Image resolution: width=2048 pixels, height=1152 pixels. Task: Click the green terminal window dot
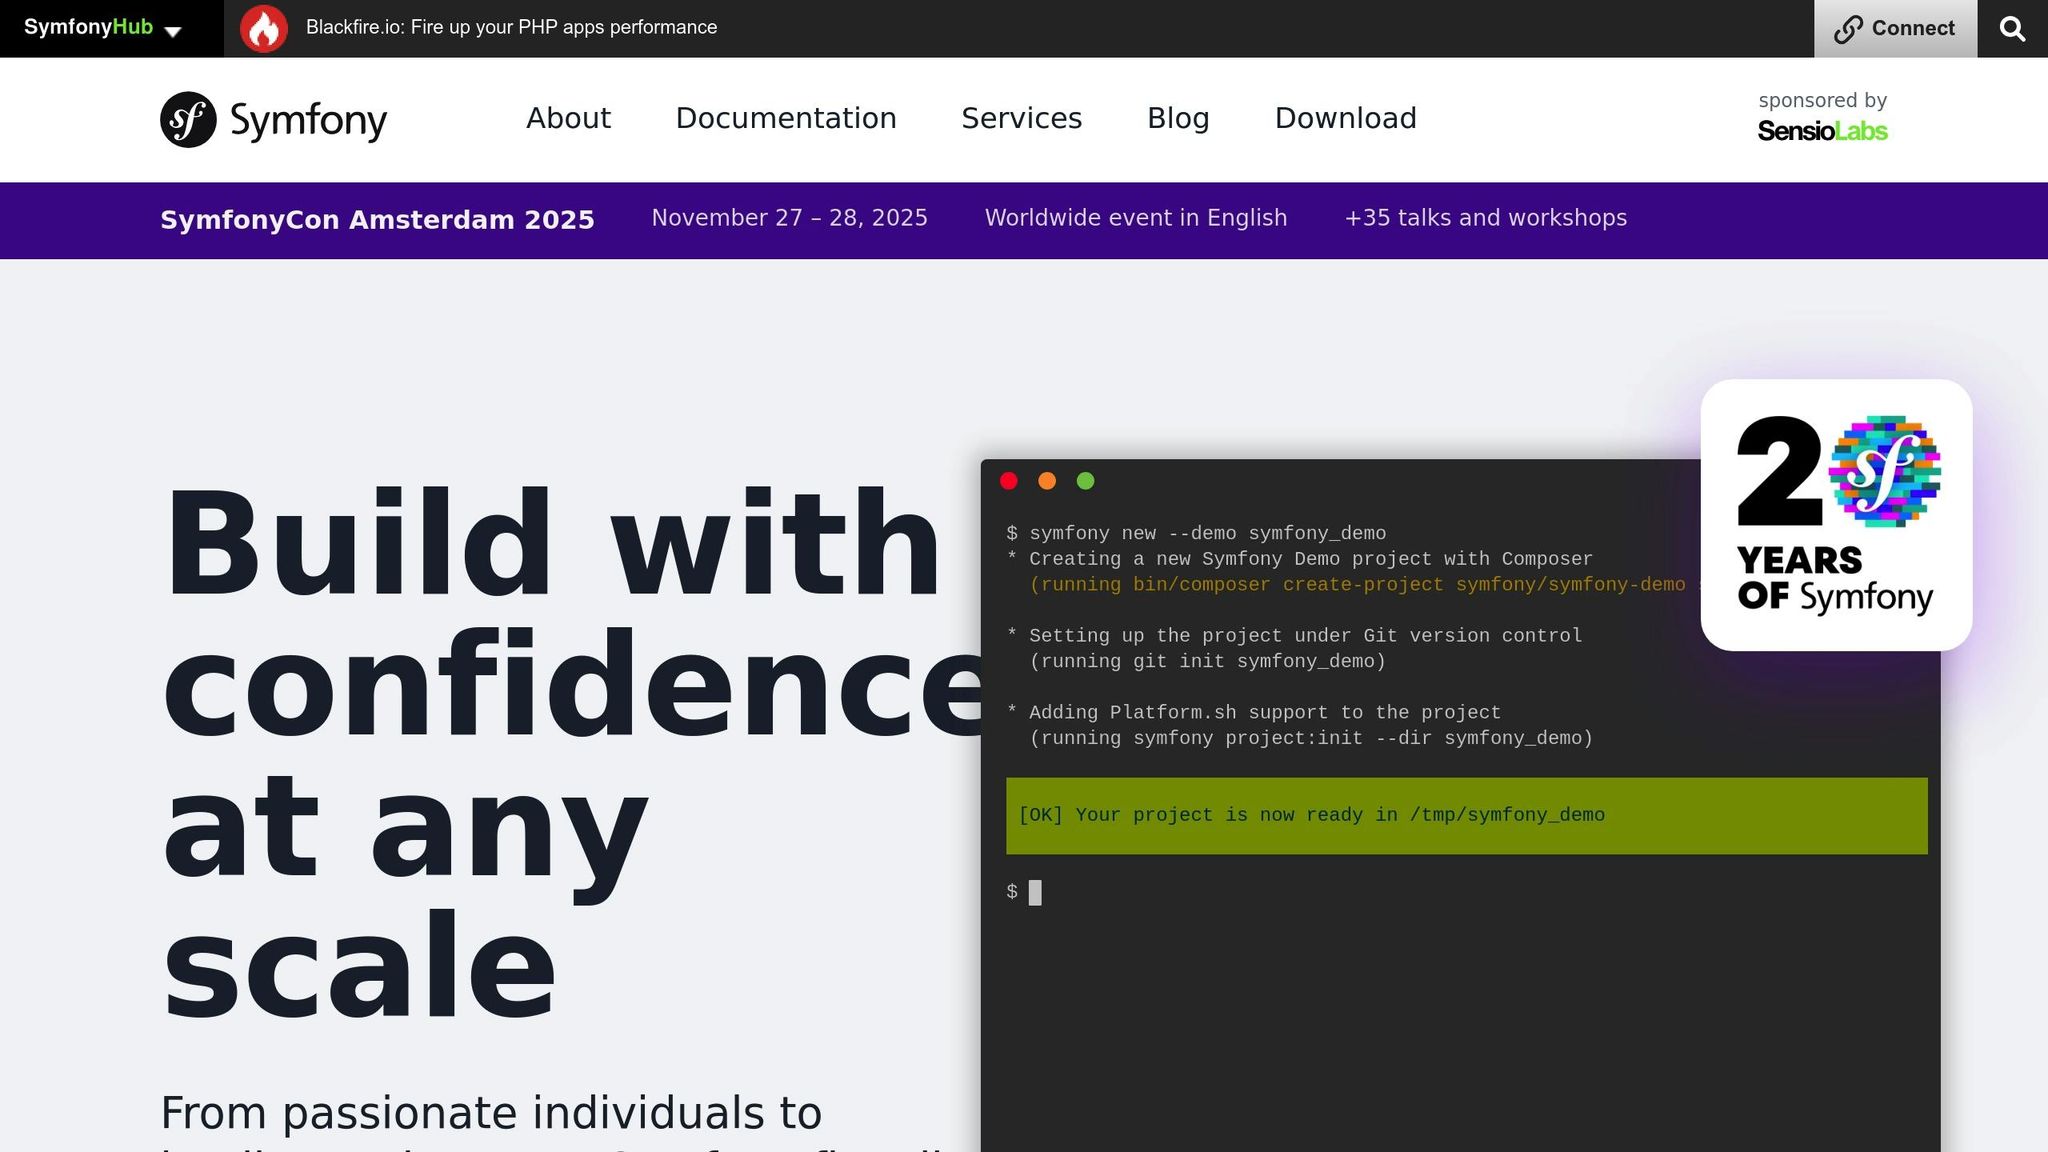click(x=1085, y=481)
